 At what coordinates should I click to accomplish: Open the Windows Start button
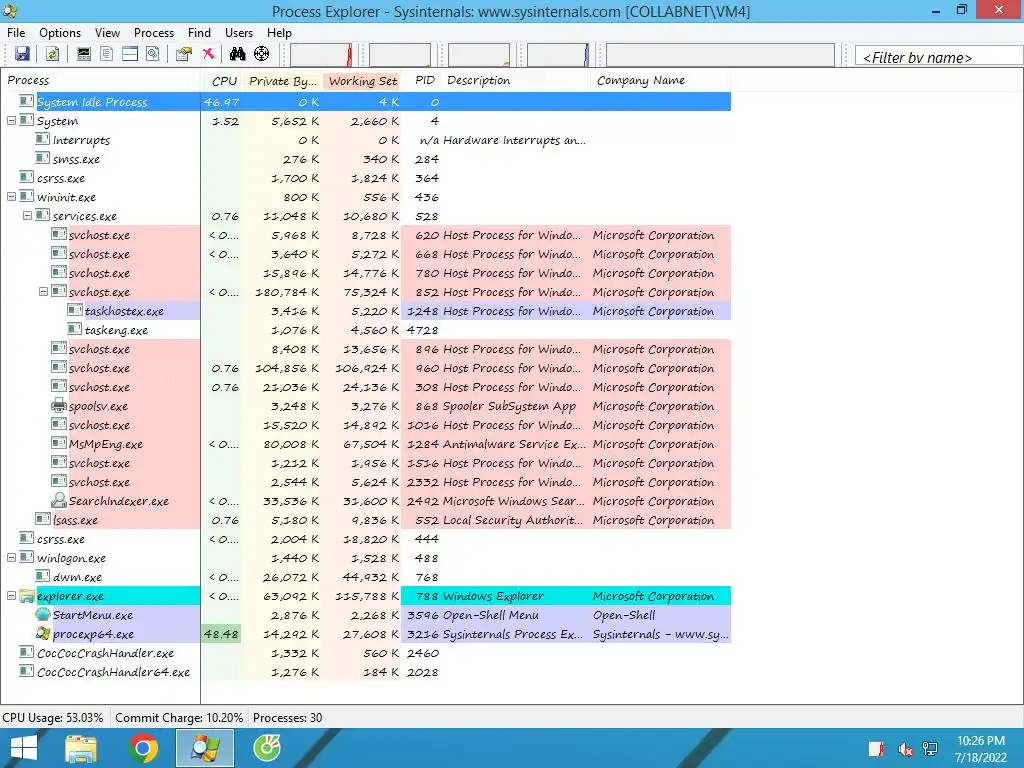tap(24, 748)
